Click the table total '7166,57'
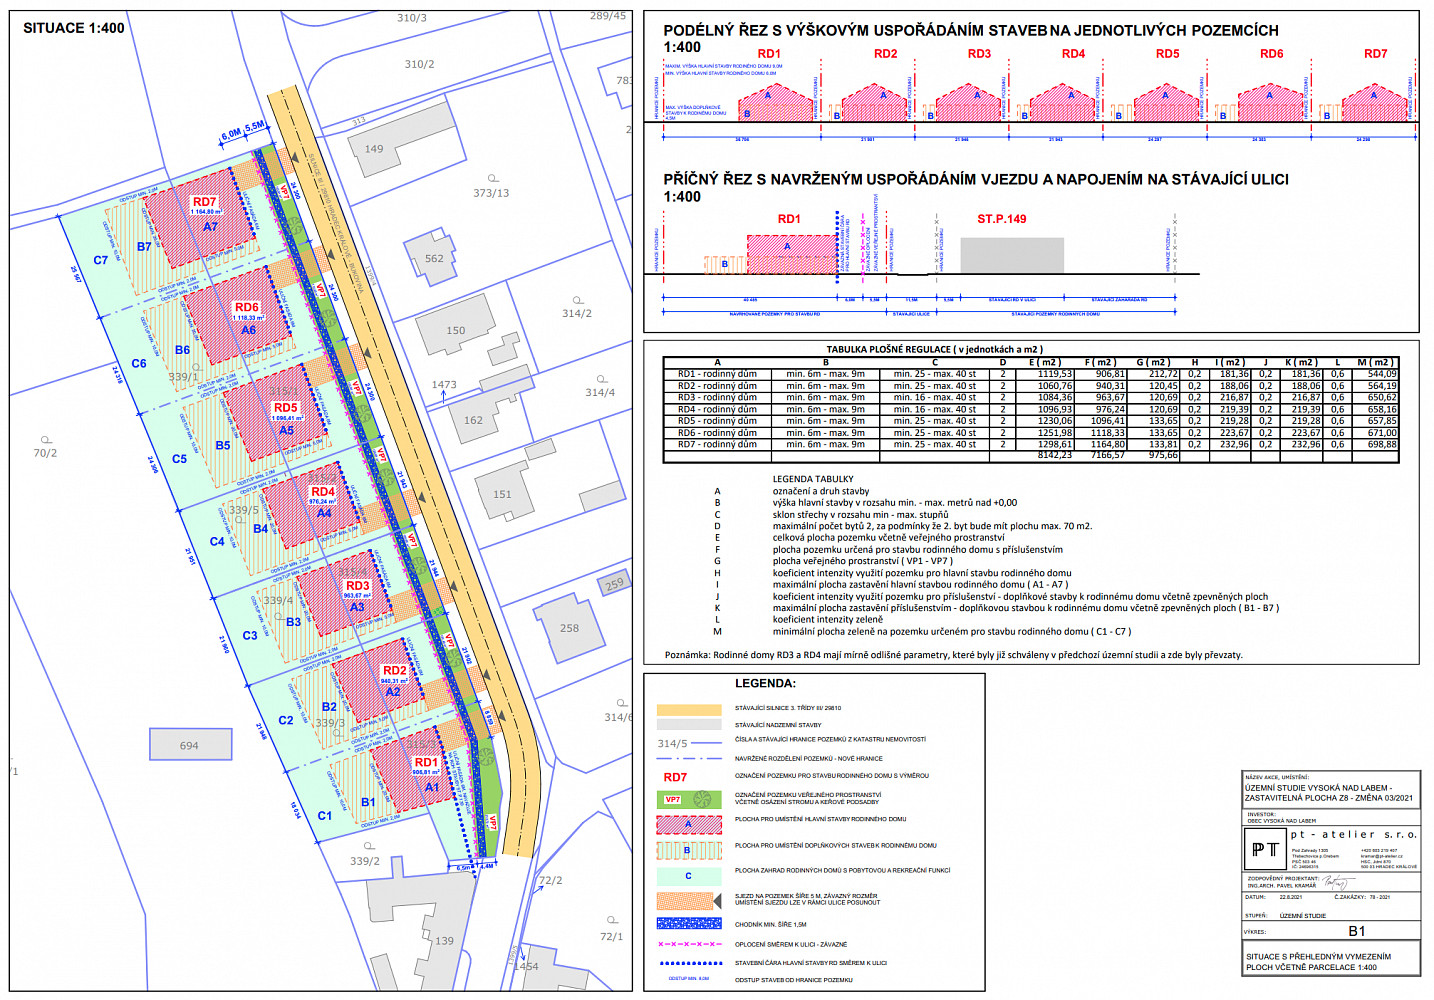 coord(1106,455)
